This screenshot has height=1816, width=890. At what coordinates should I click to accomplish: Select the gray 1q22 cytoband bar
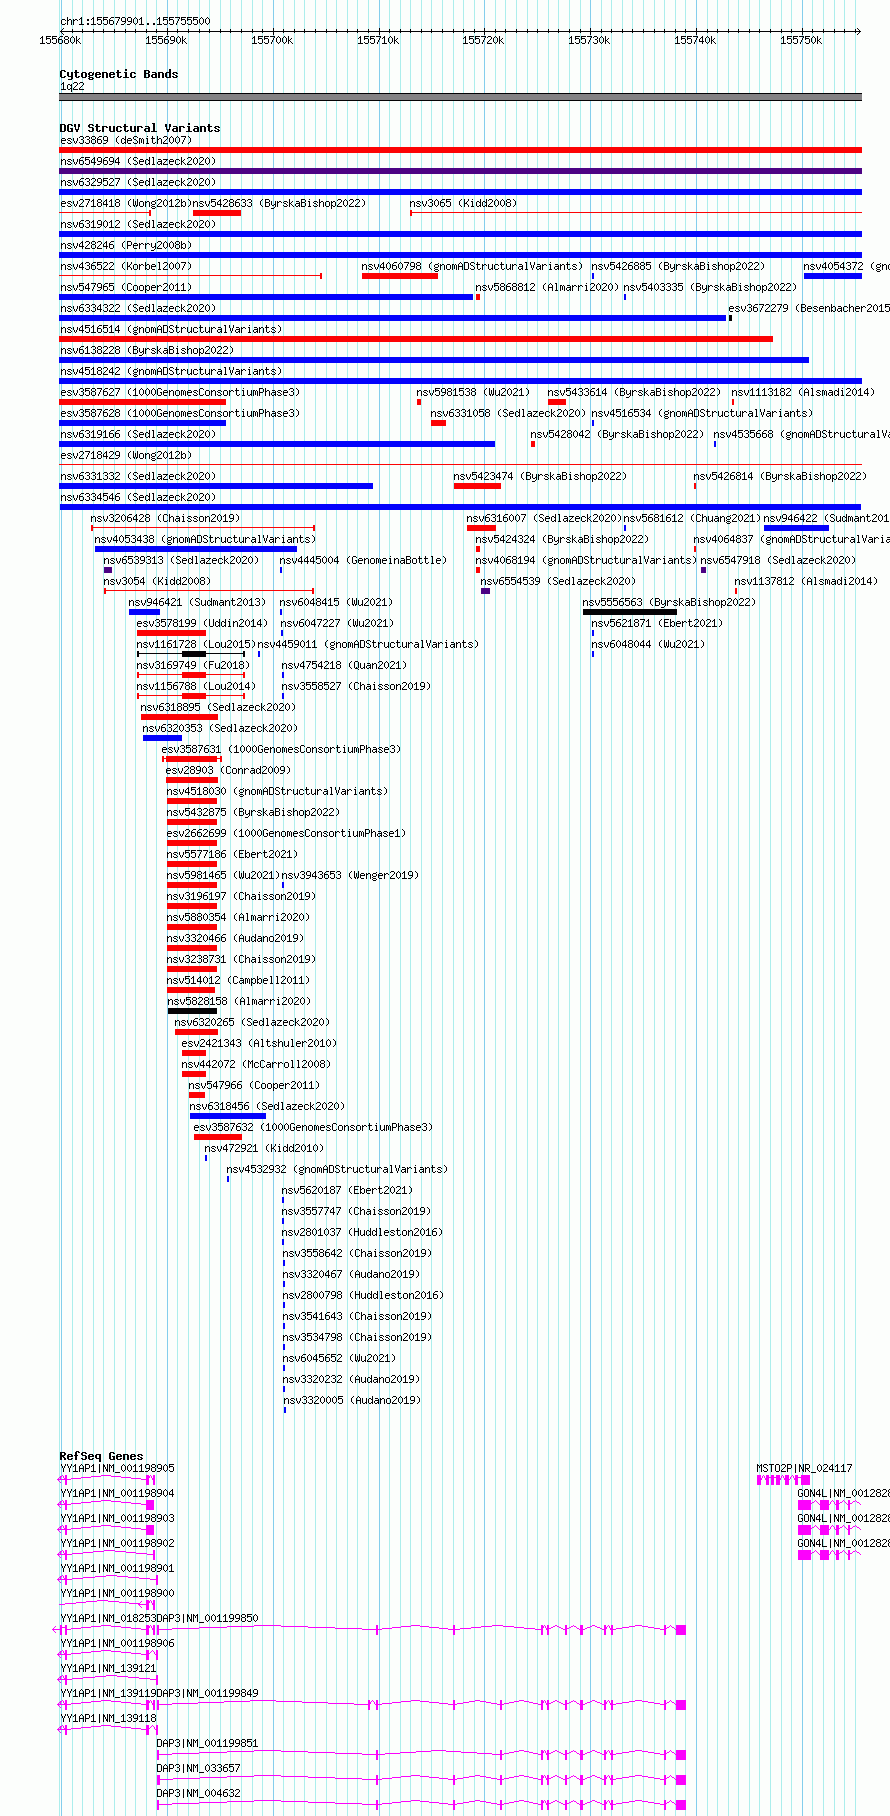point(461,97)
